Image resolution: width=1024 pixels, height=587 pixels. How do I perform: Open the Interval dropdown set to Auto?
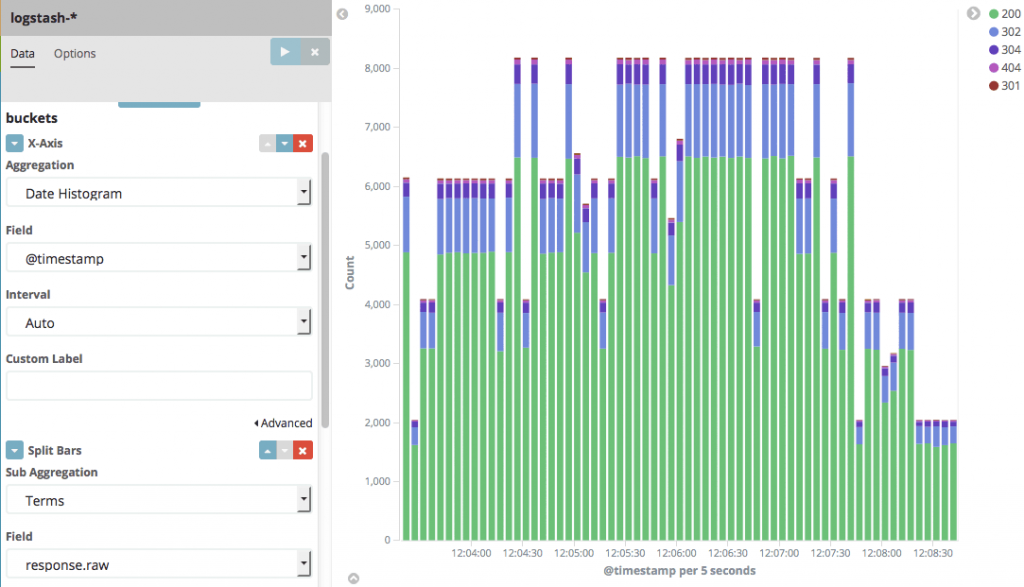click(160, 323)
